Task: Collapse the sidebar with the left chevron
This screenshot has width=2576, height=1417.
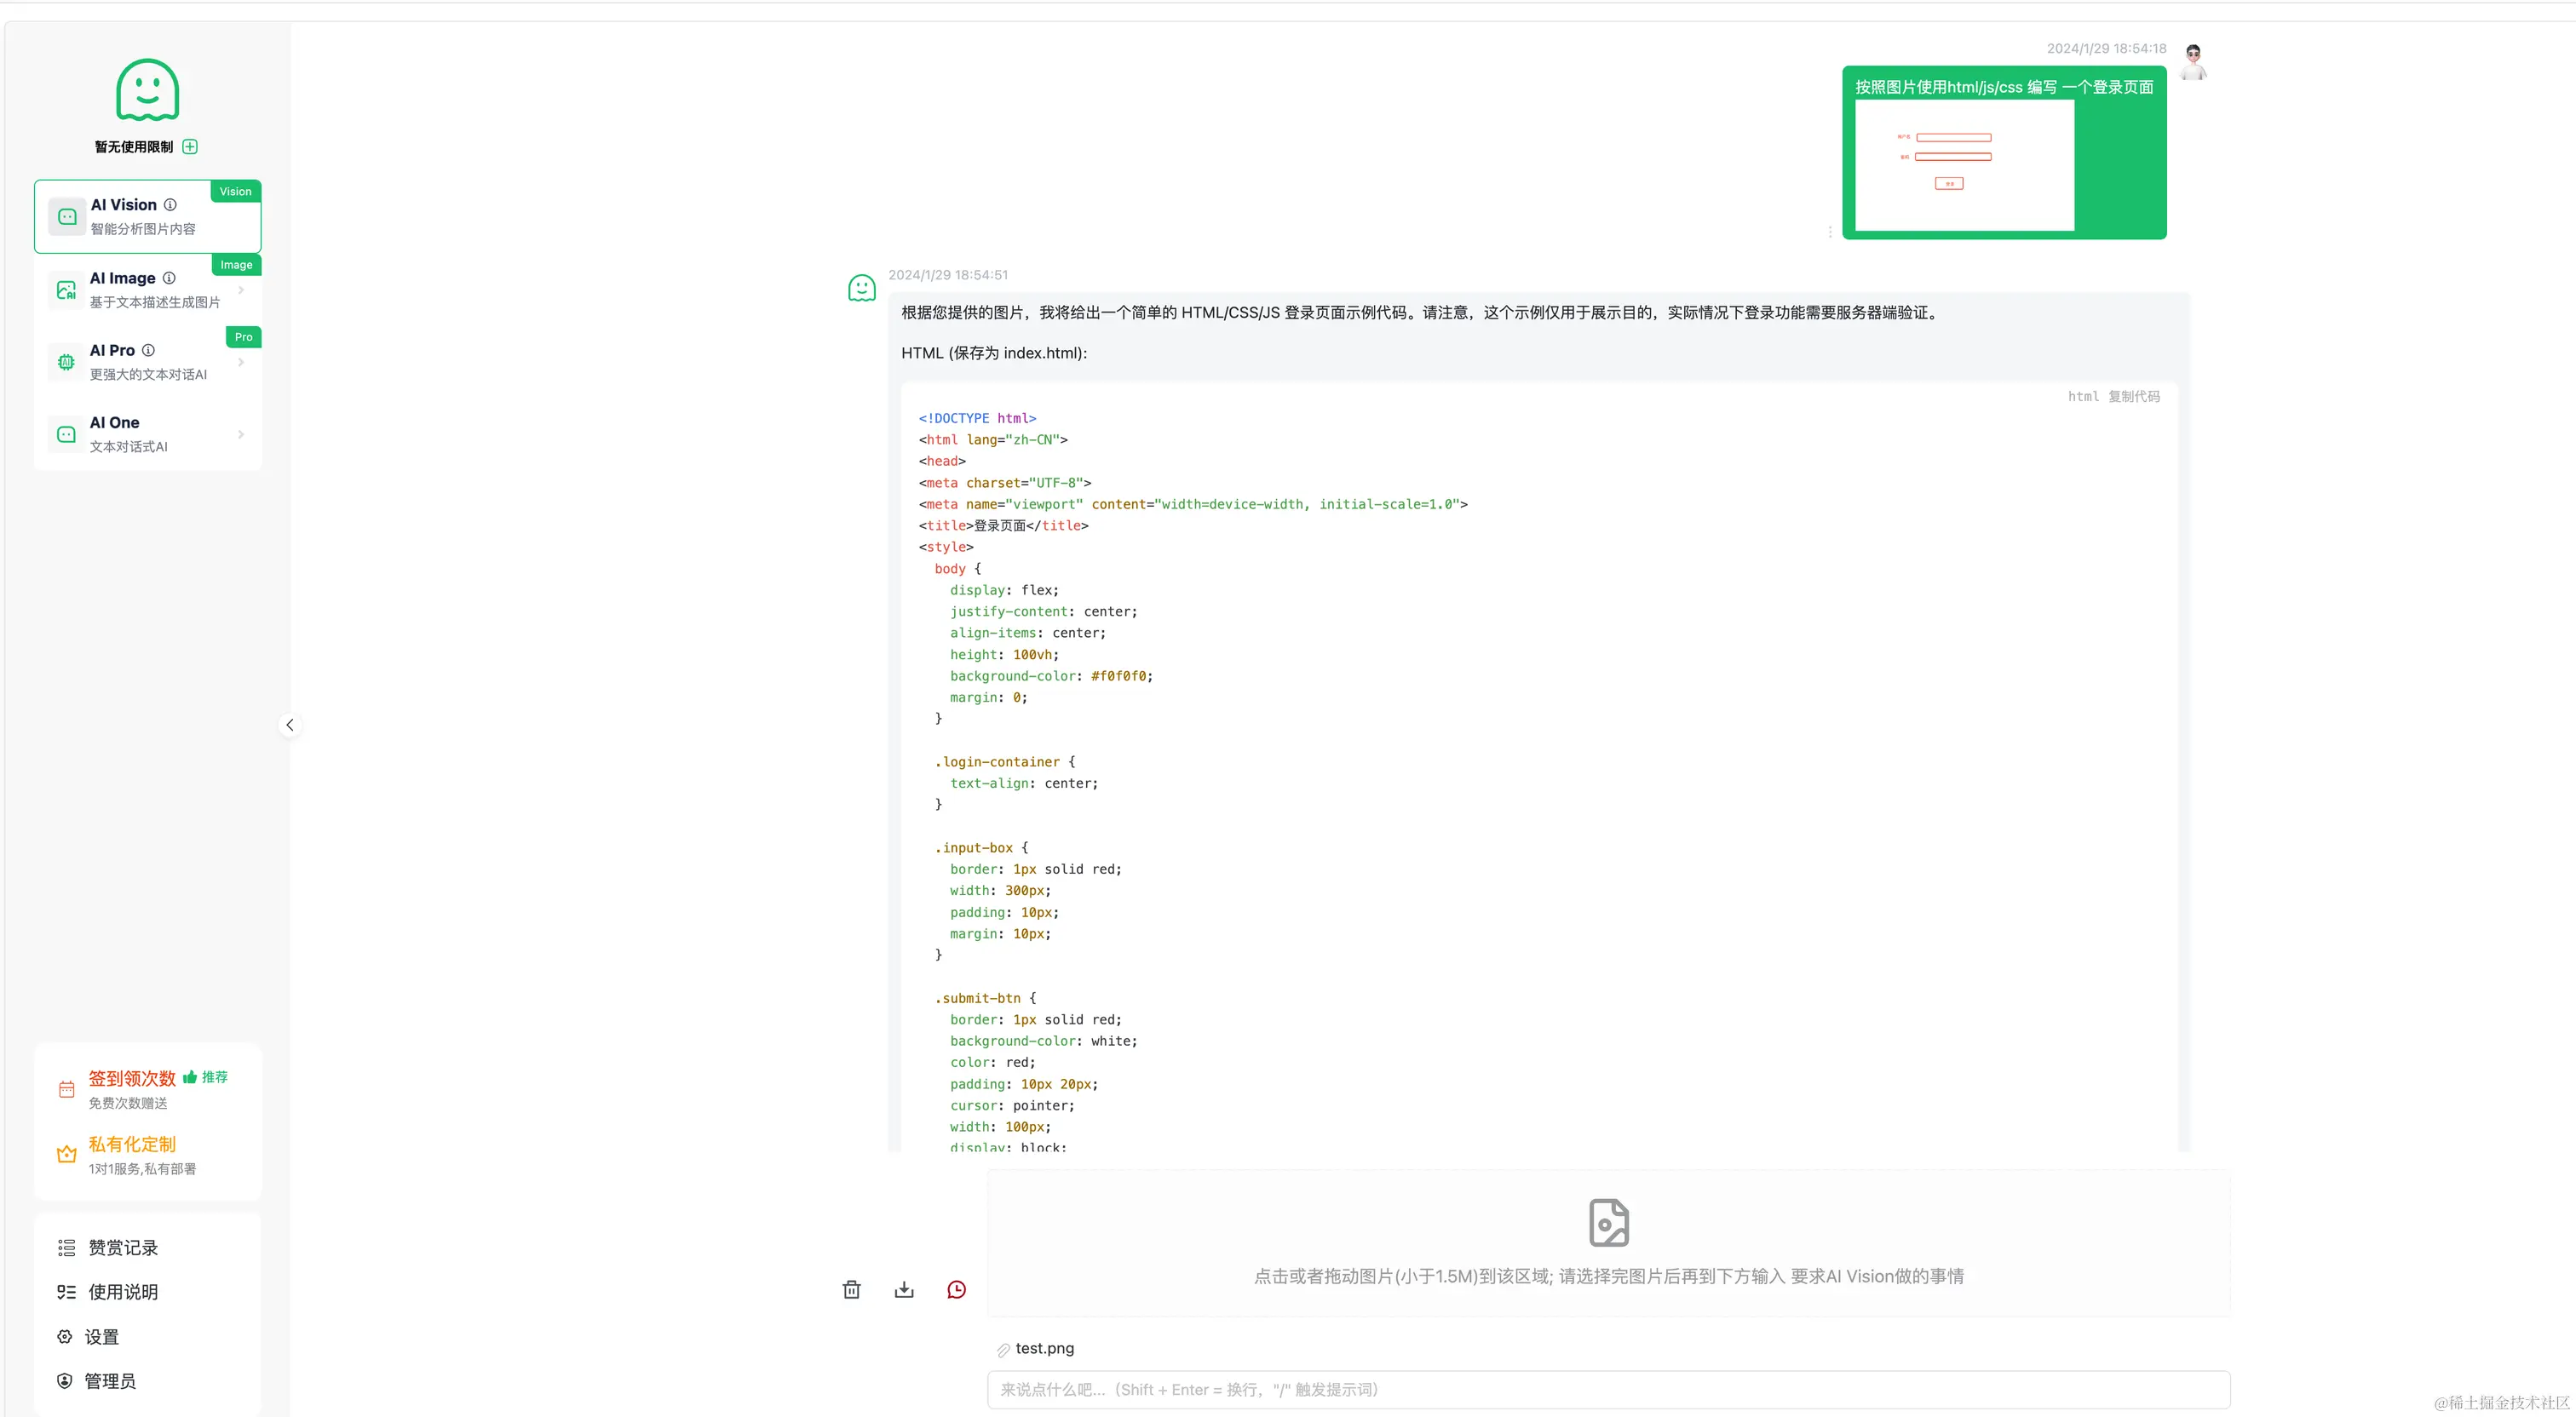Action: pos(290,725)
